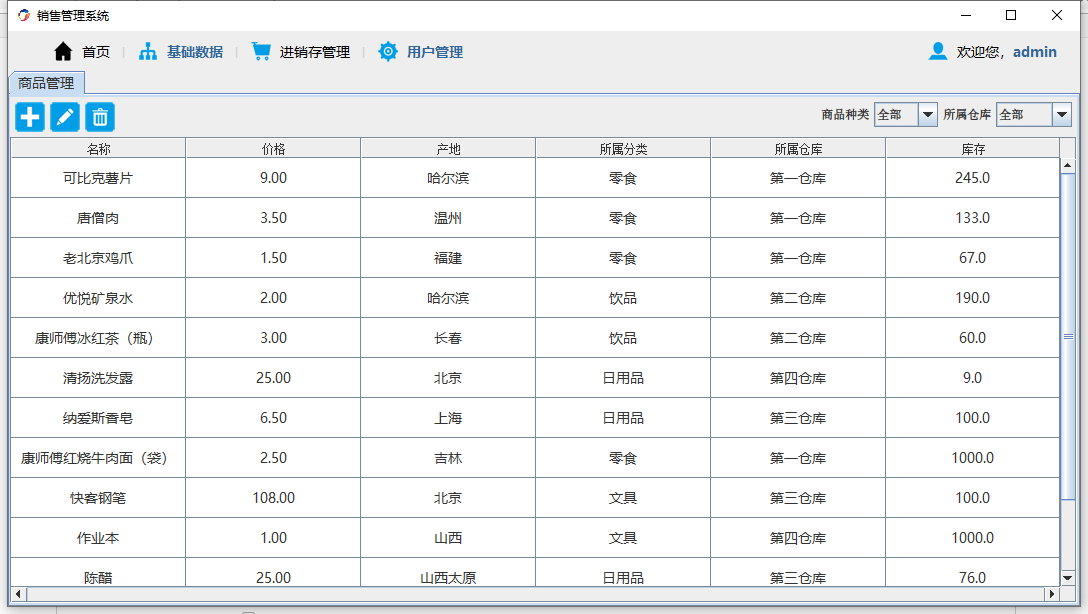The image size is (1088, 614).
Task: Select the 可比克薯片 row name cell
Action: pyautogui.click(x=98, y=178)
